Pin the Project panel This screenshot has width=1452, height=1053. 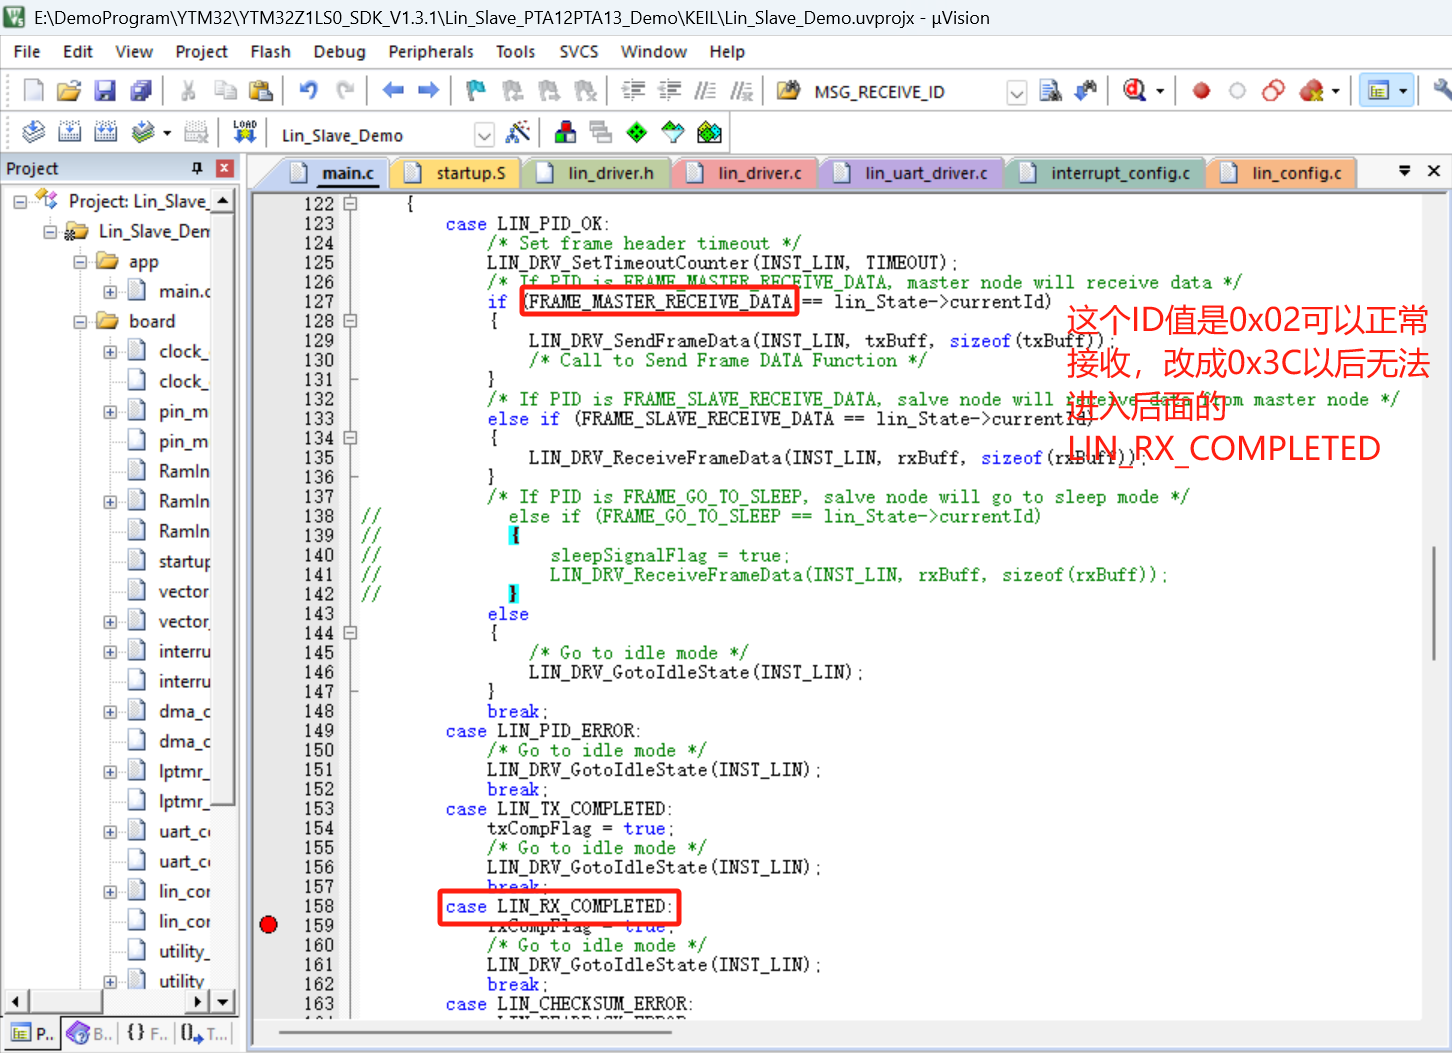pos(197,168)
